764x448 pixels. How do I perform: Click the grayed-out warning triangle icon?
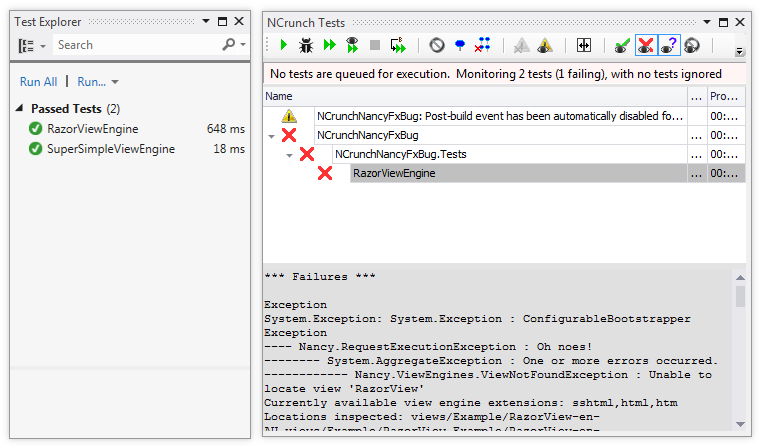tap(522, 45)
